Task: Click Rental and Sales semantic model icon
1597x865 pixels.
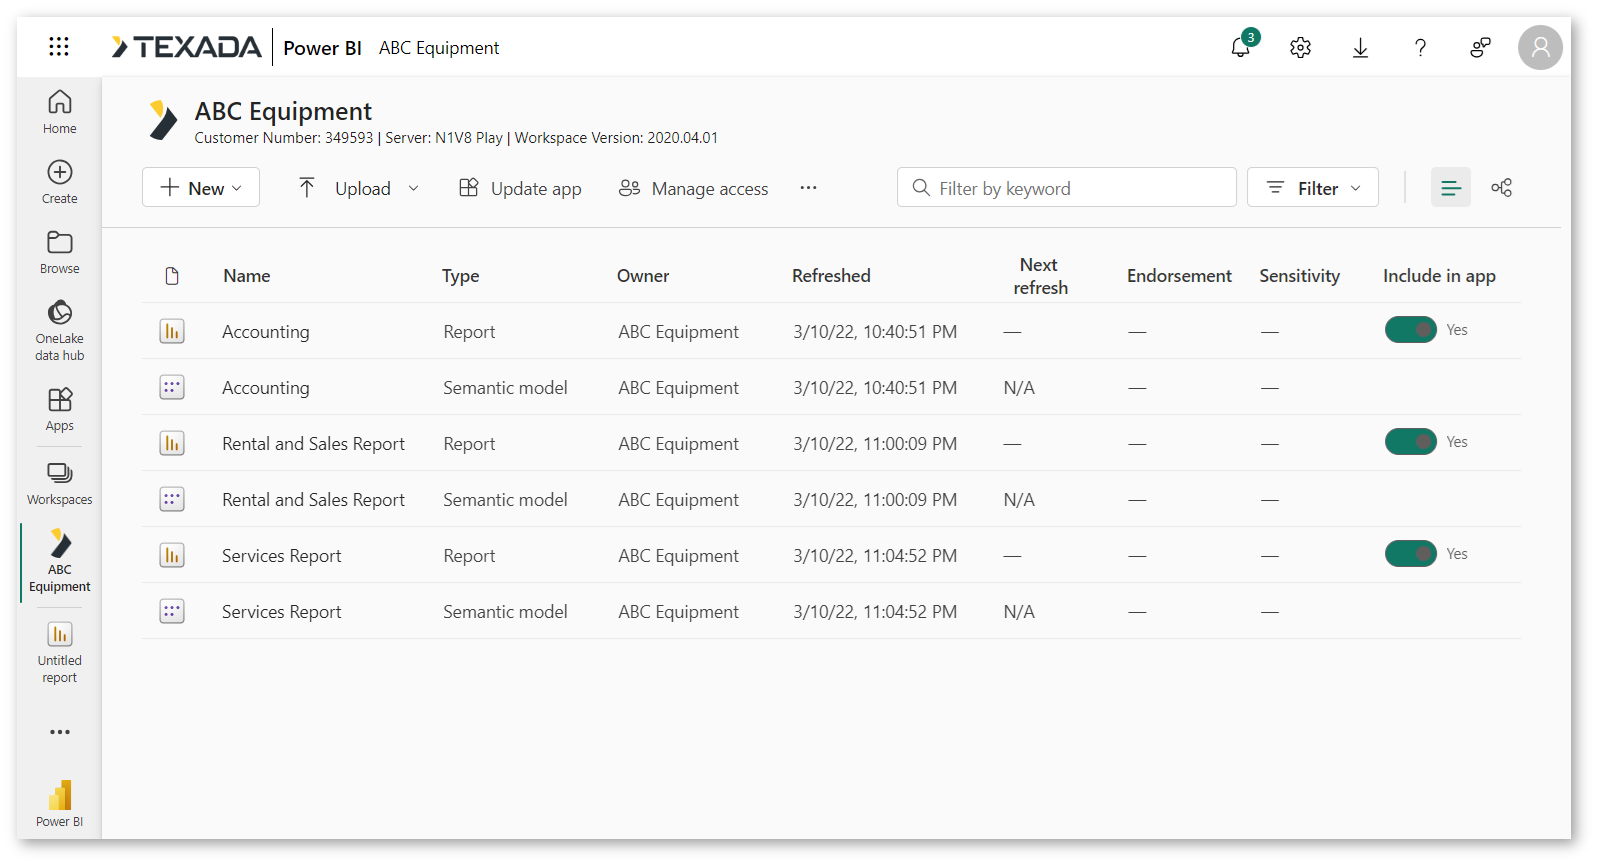Action: tap(172, 499)
